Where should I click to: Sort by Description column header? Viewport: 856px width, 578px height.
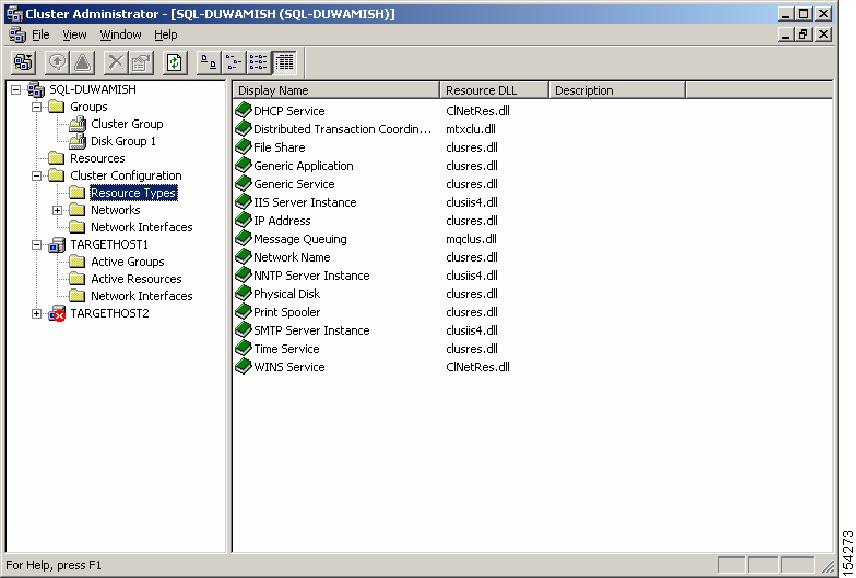pyautogui.click(x=617, y=91)
